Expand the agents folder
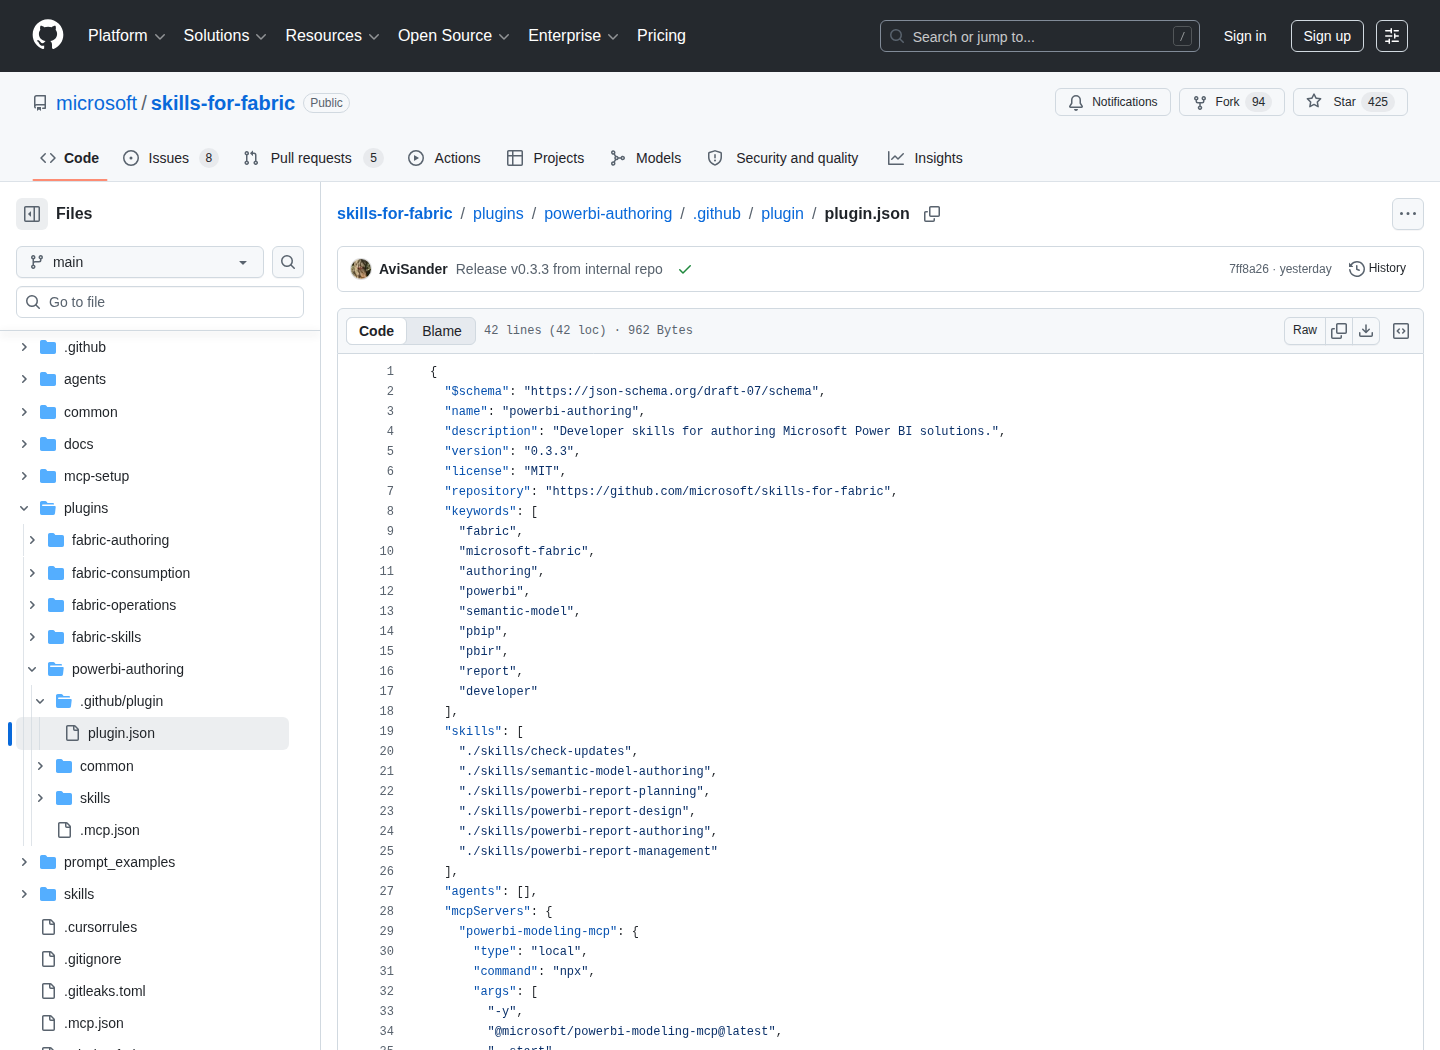 pyautogui.click(x=24, y=379)
